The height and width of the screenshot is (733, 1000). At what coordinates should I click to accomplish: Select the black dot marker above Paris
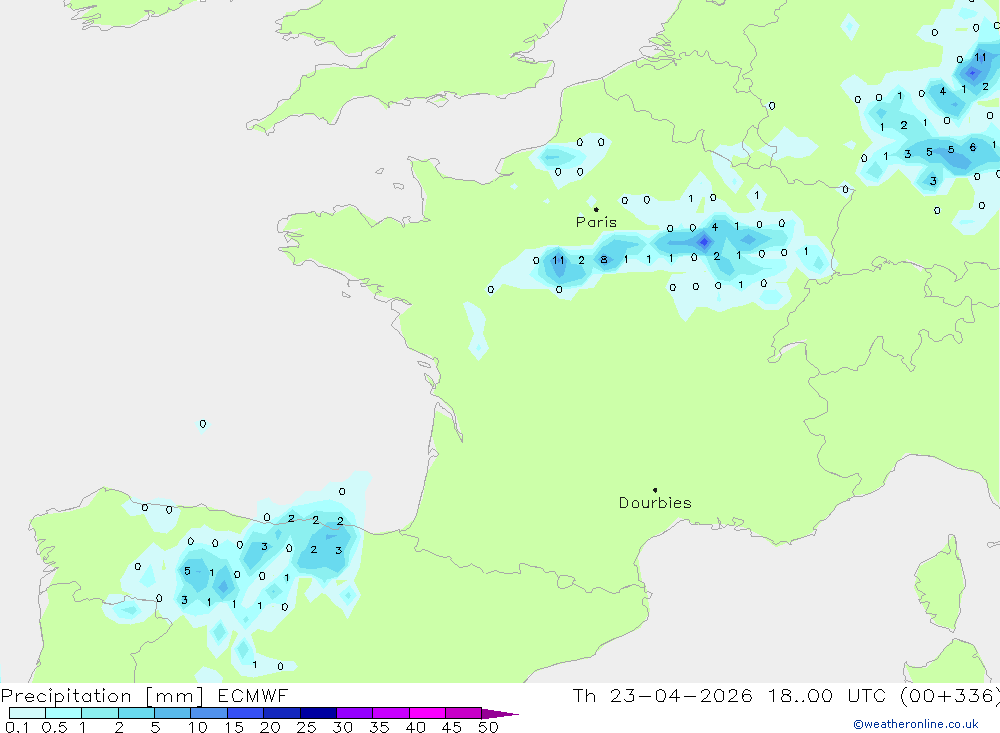tap(596, 209)
